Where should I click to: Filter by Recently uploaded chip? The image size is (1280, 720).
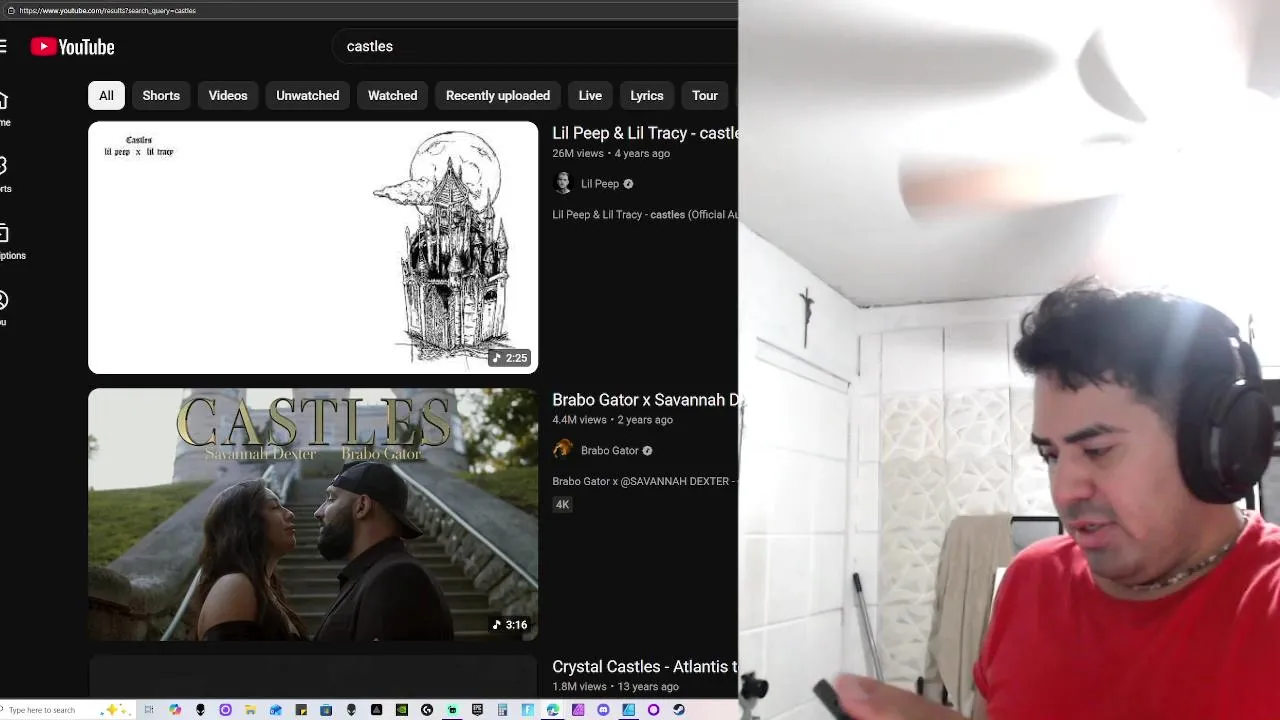(498, 95)
